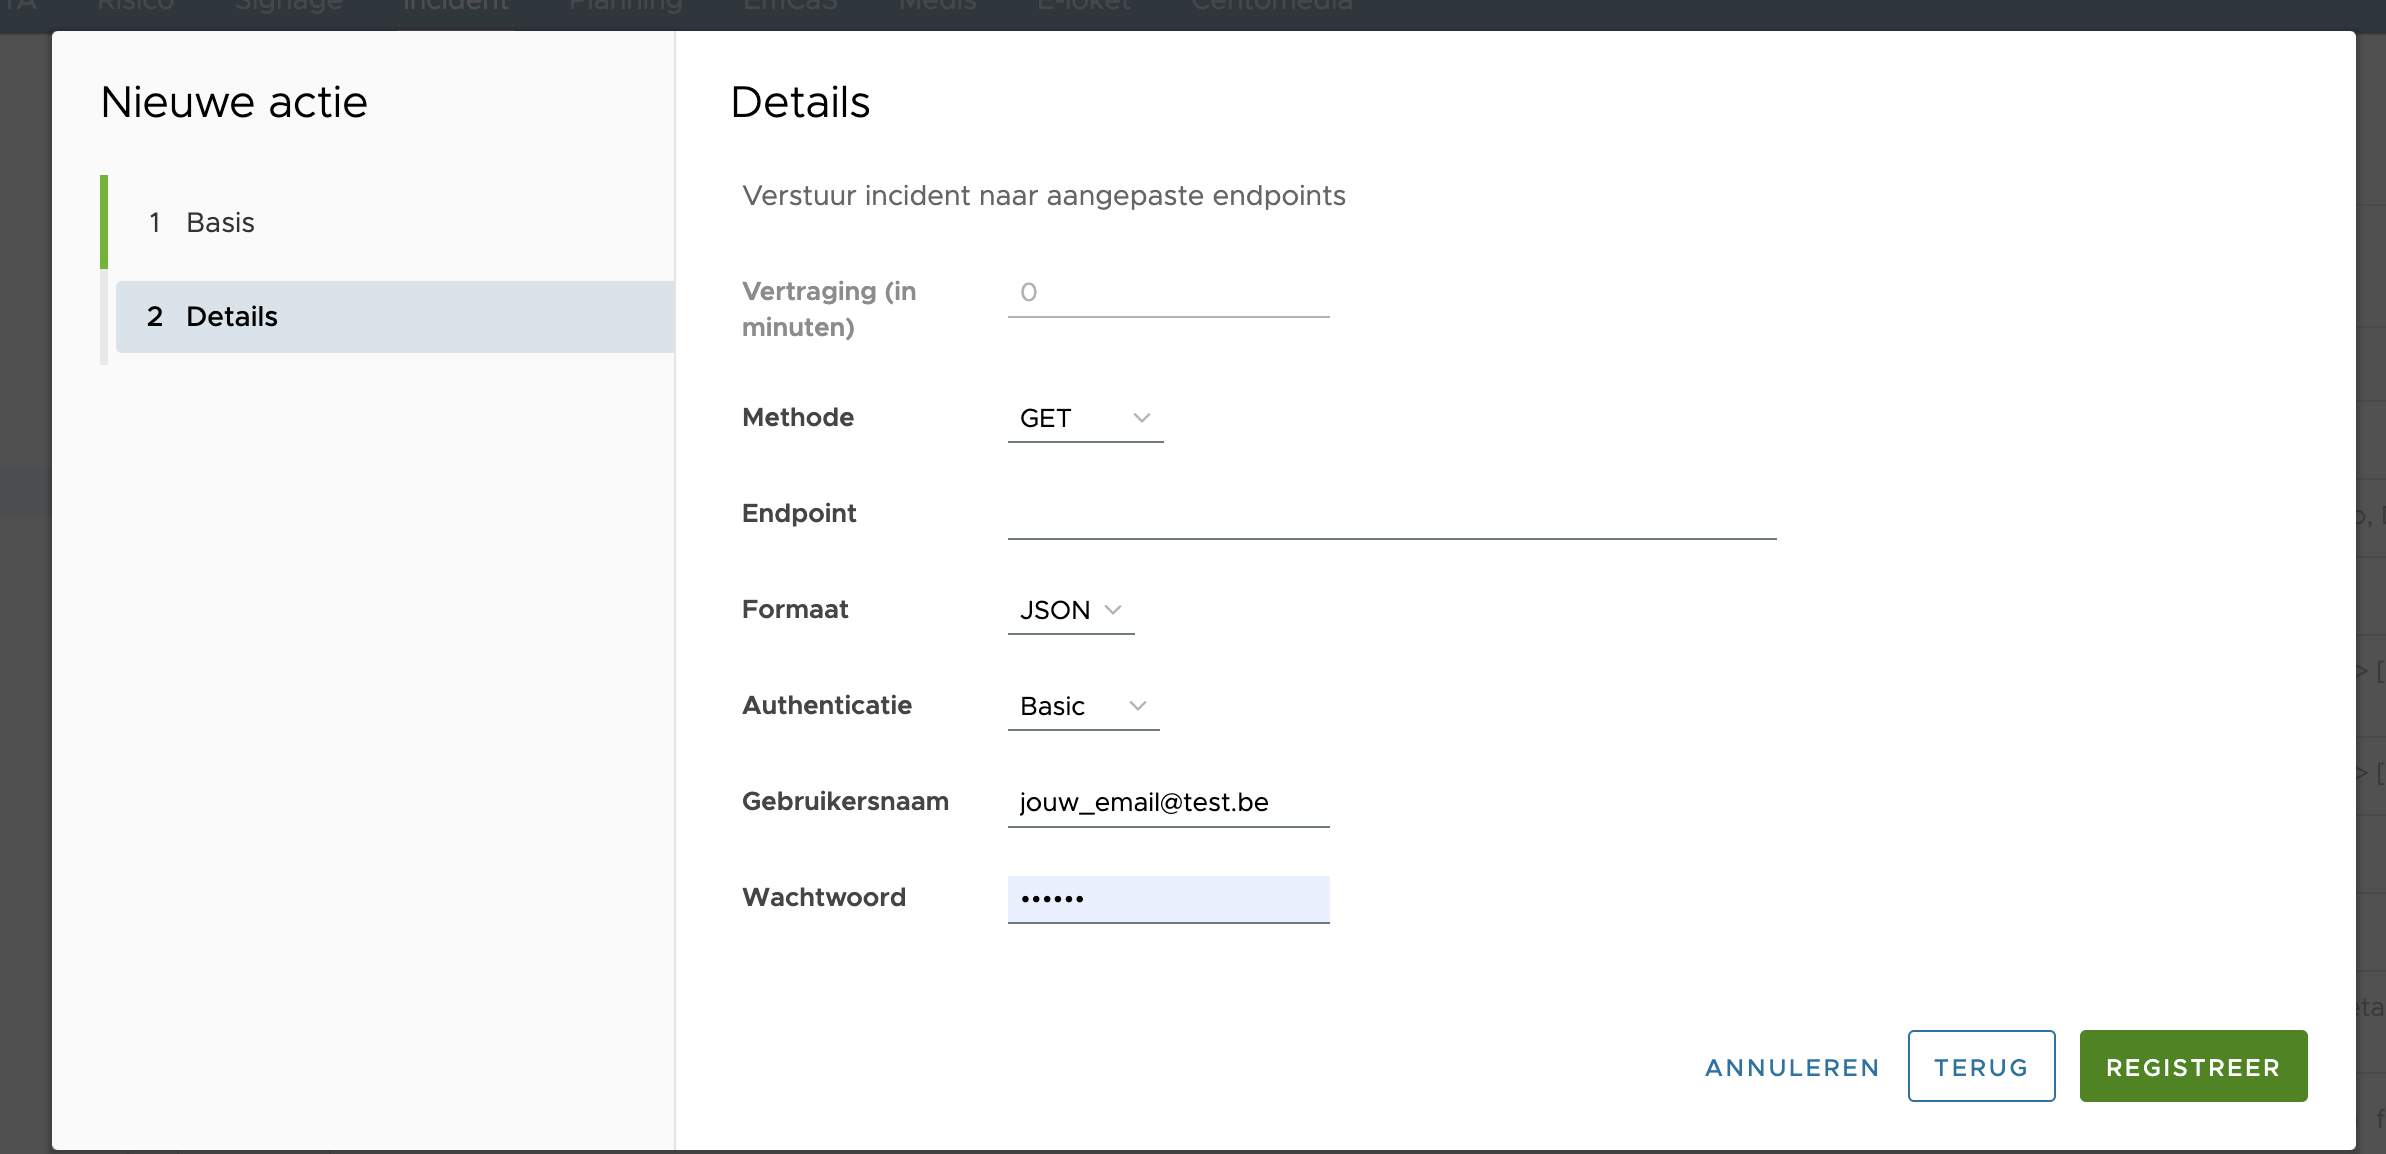Click the green Registreer button
2386x1154 pixels.
pyautogui.click(x=2192, y=1066)
